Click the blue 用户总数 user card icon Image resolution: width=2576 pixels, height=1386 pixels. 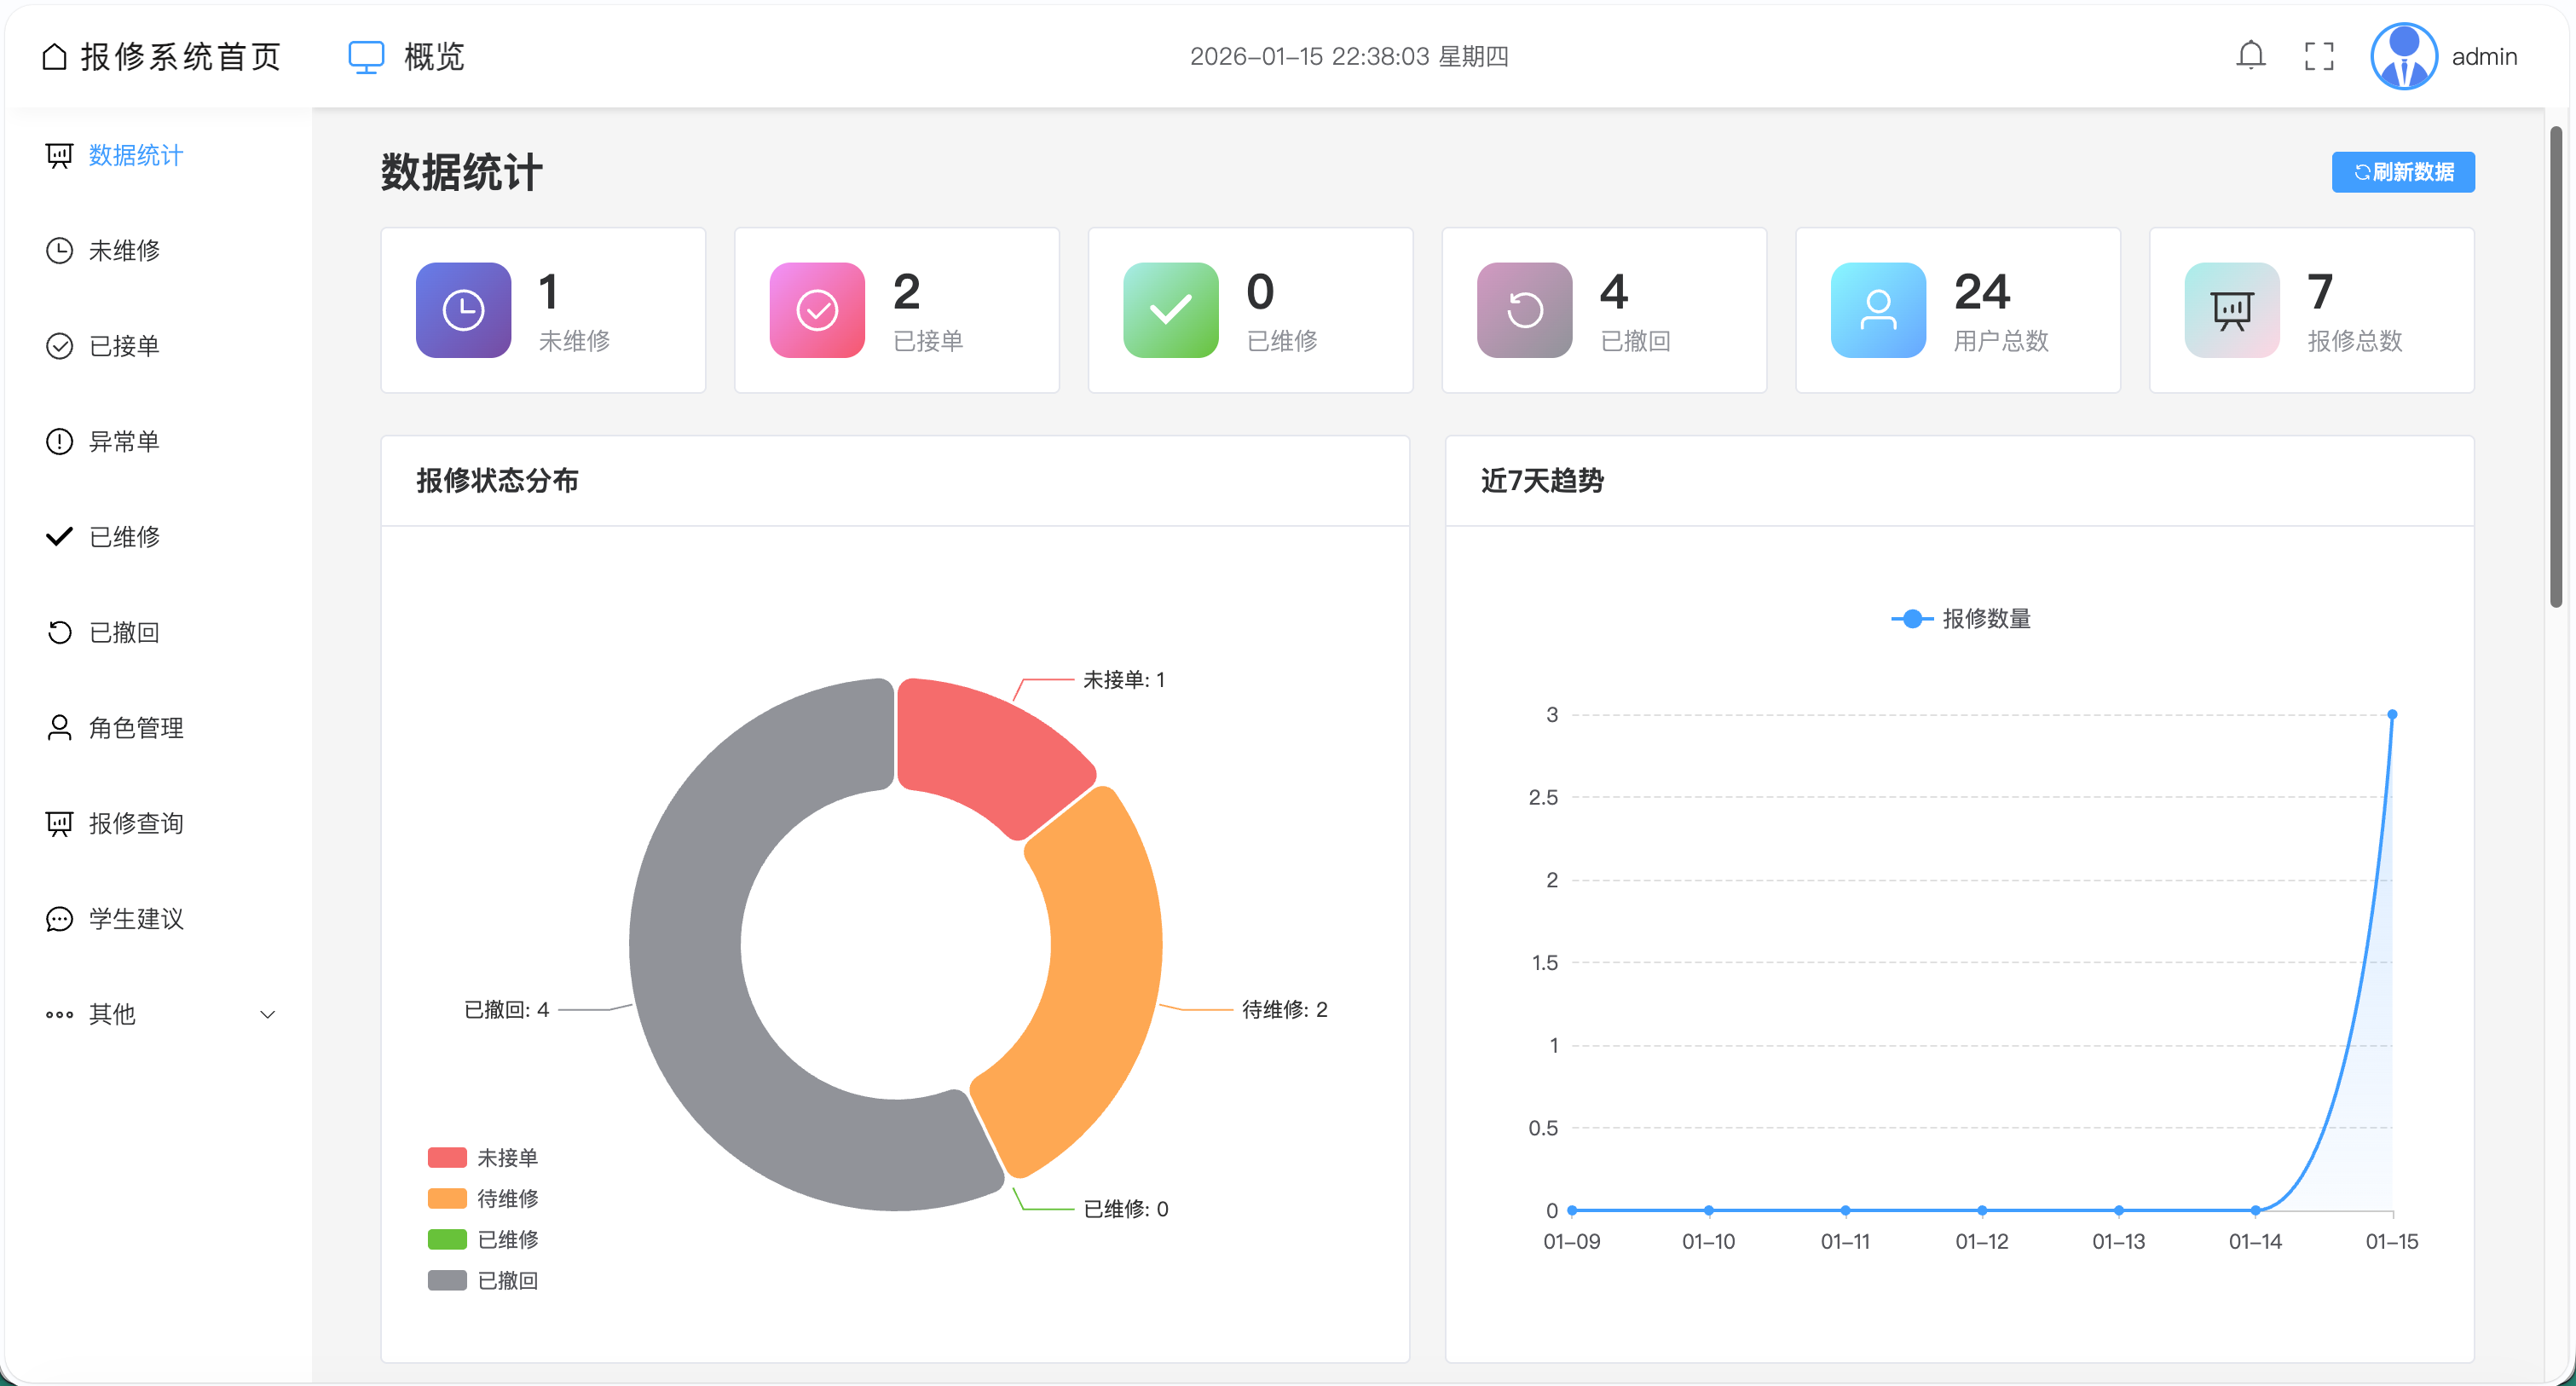click(x=1877, y=310)
